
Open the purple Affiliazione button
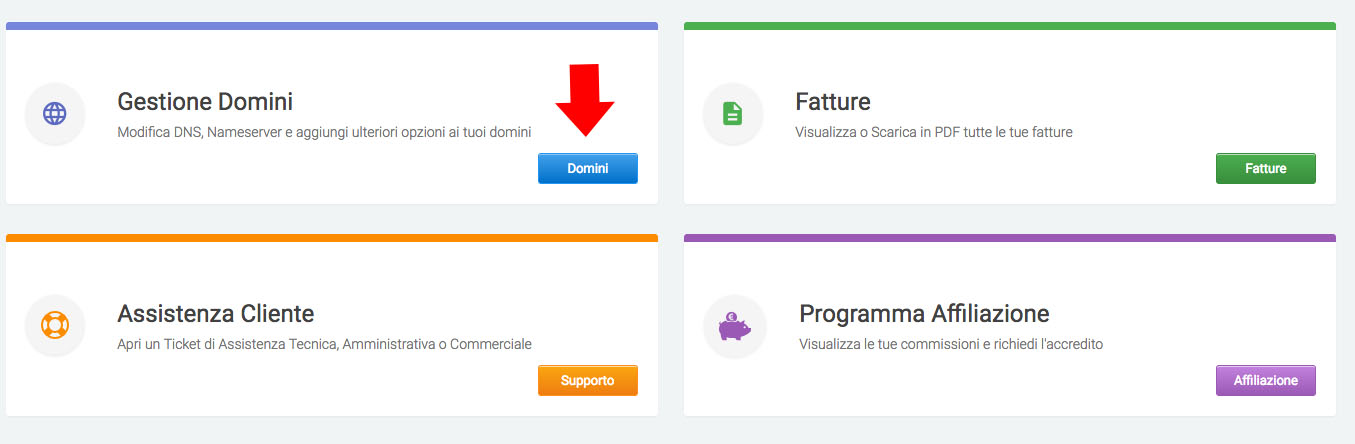tap(1266, 381)
